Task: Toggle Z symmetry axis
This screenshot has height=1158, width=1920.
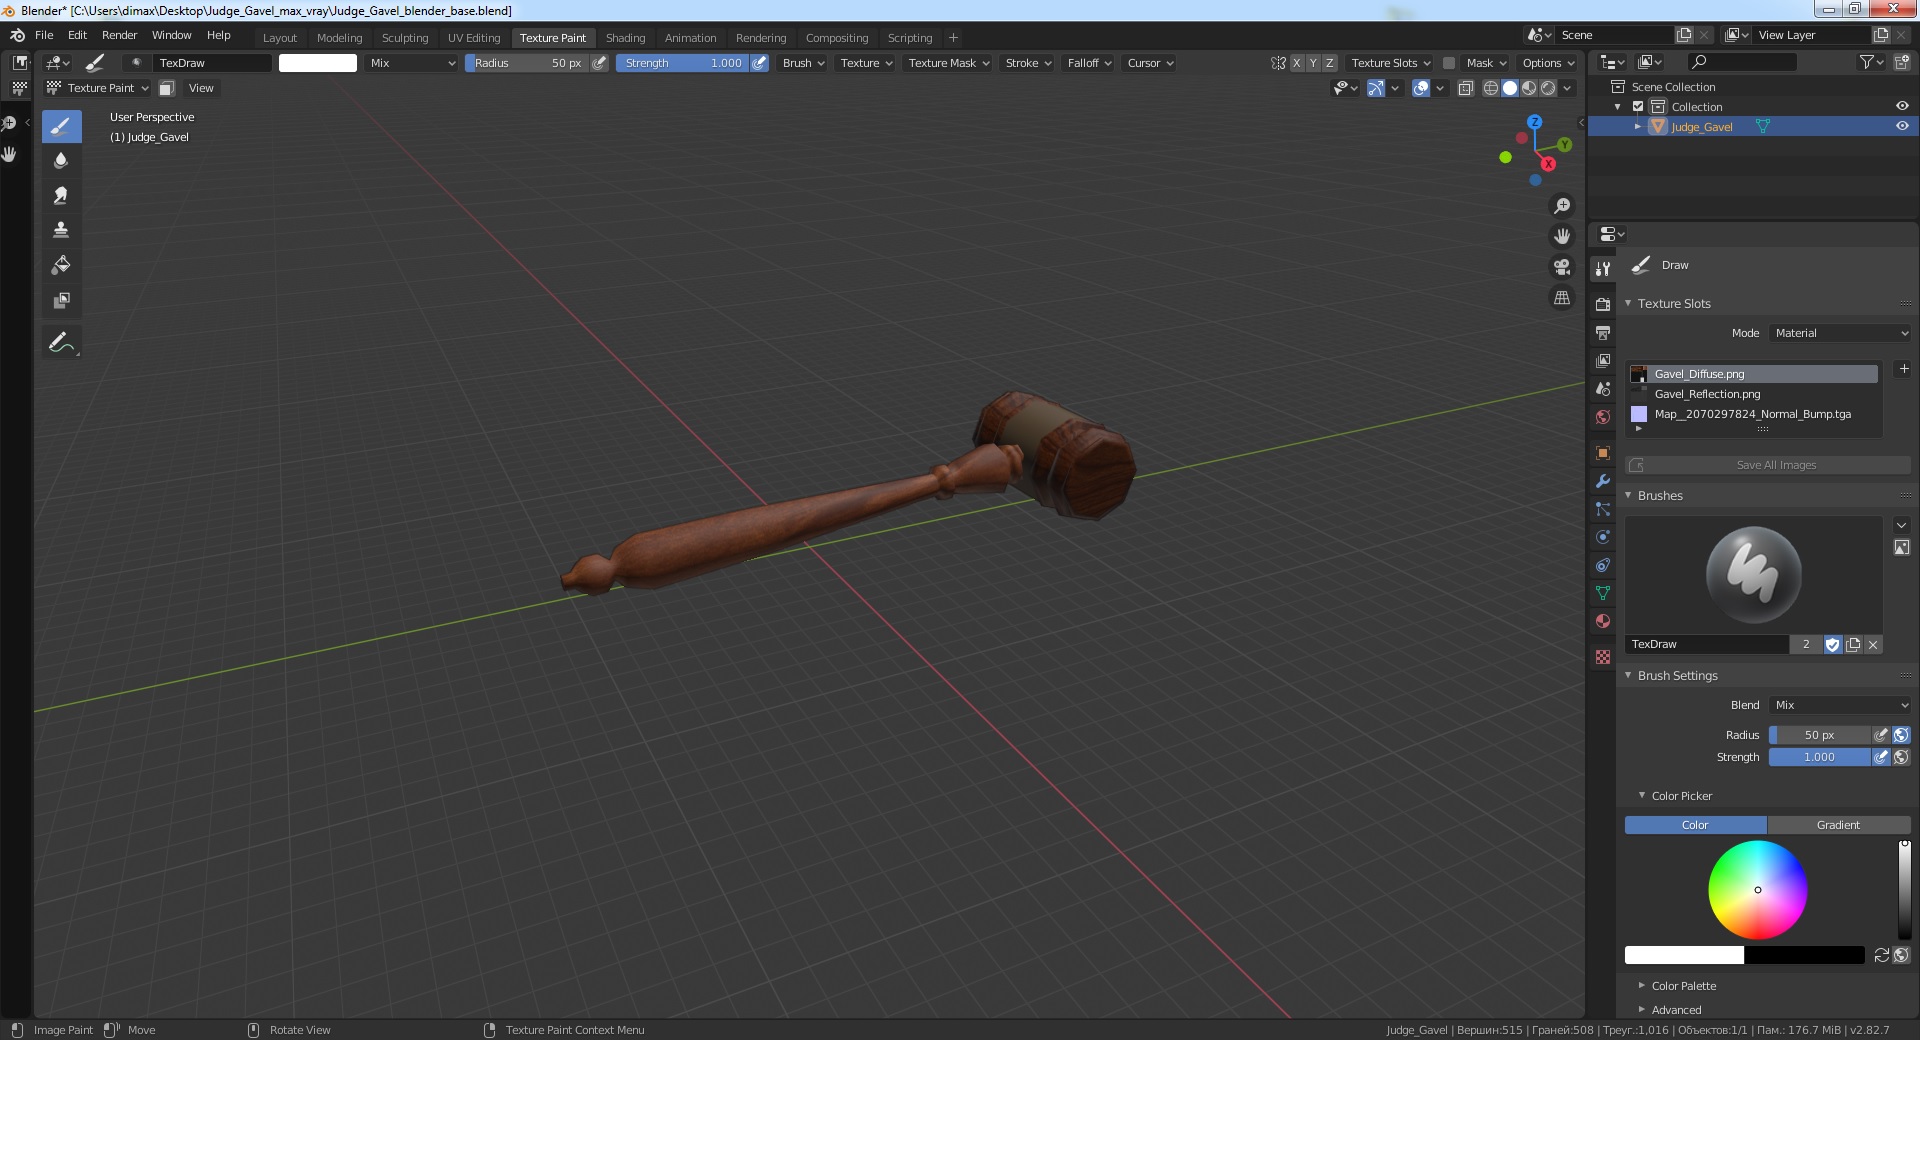Action: (1329, 63)
